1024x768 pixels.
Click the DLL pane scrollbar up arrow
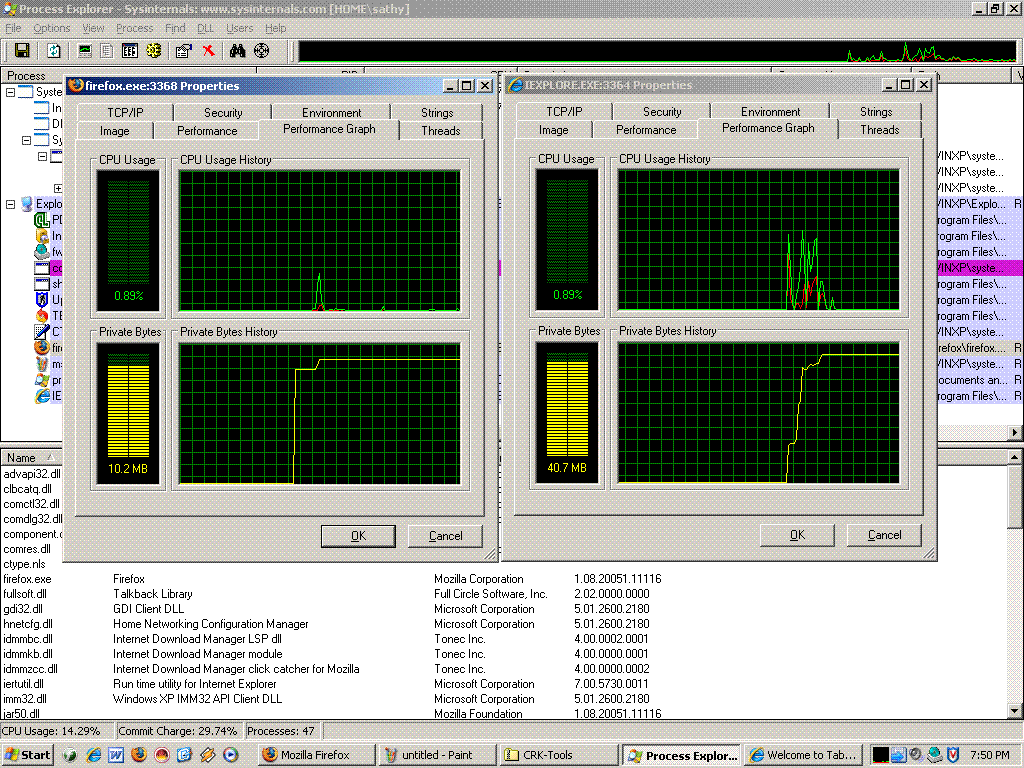tap(1014, 457)
